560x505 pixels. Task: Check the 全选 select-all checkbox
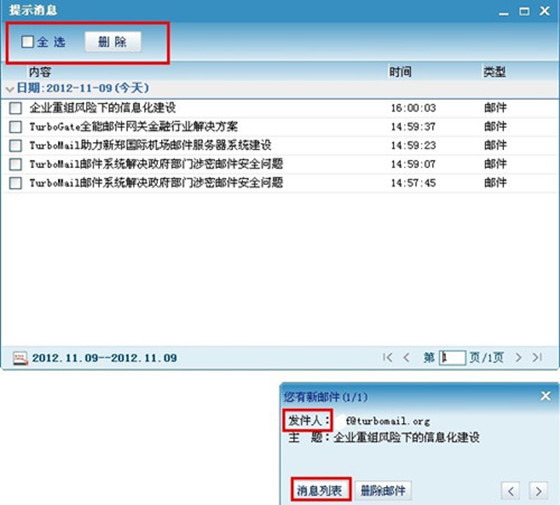coord(28,42)
